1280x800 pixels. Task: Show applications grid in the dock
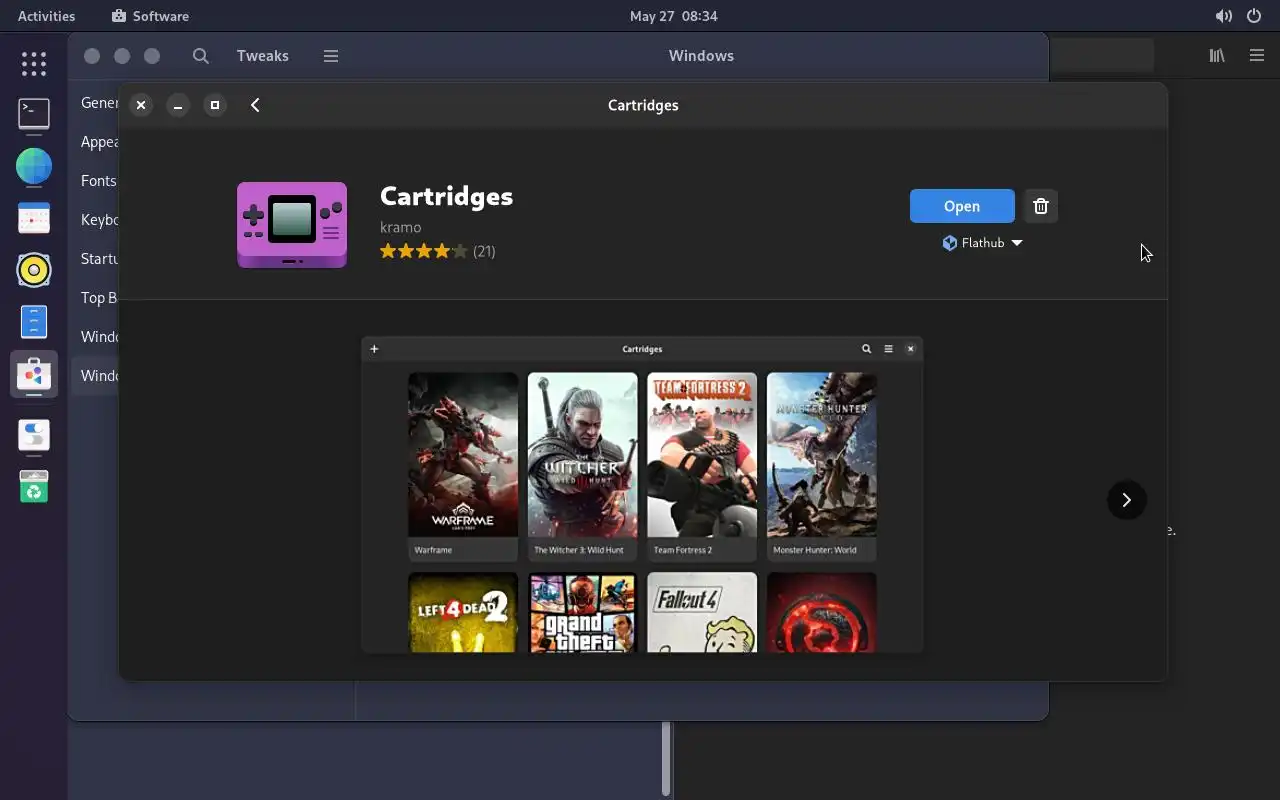tap(34, 64)
